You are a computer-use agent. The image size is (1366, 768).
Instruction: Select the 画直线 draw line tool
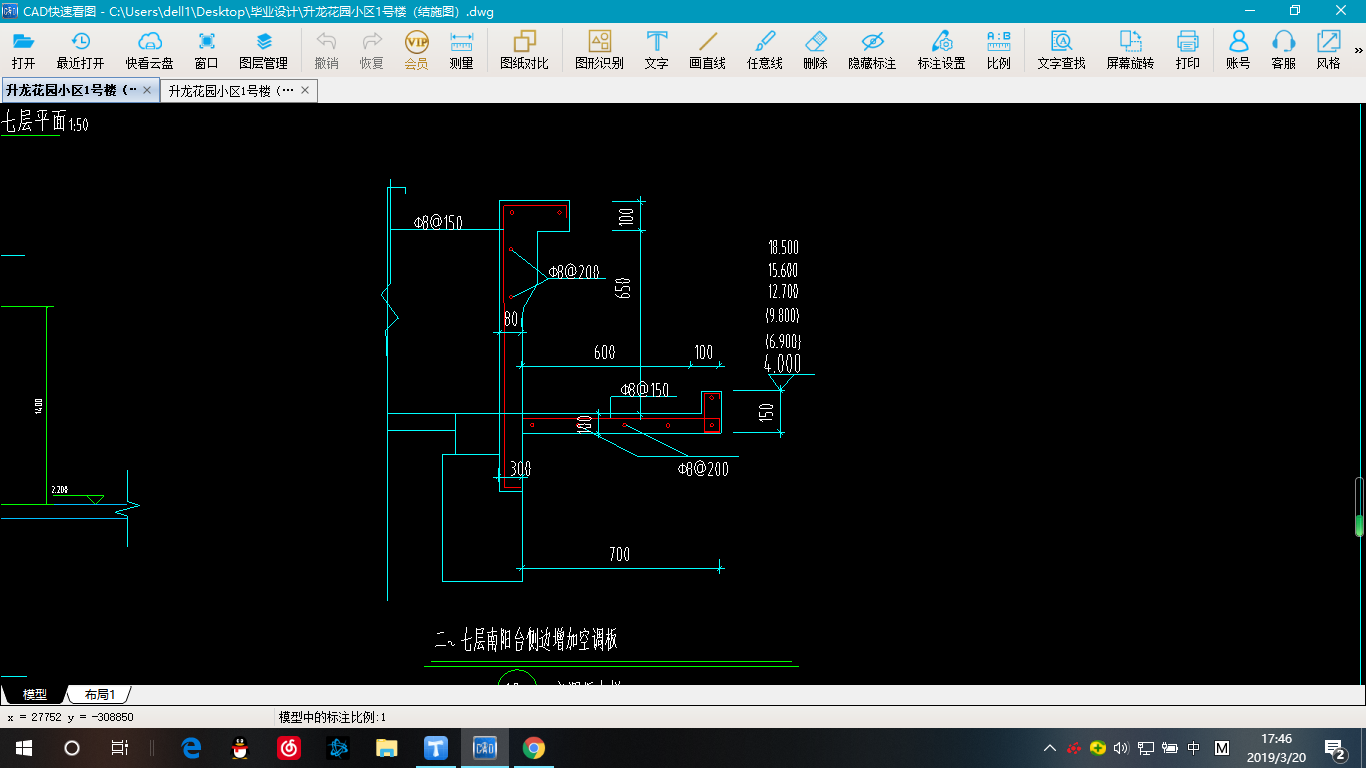(708, 50)
